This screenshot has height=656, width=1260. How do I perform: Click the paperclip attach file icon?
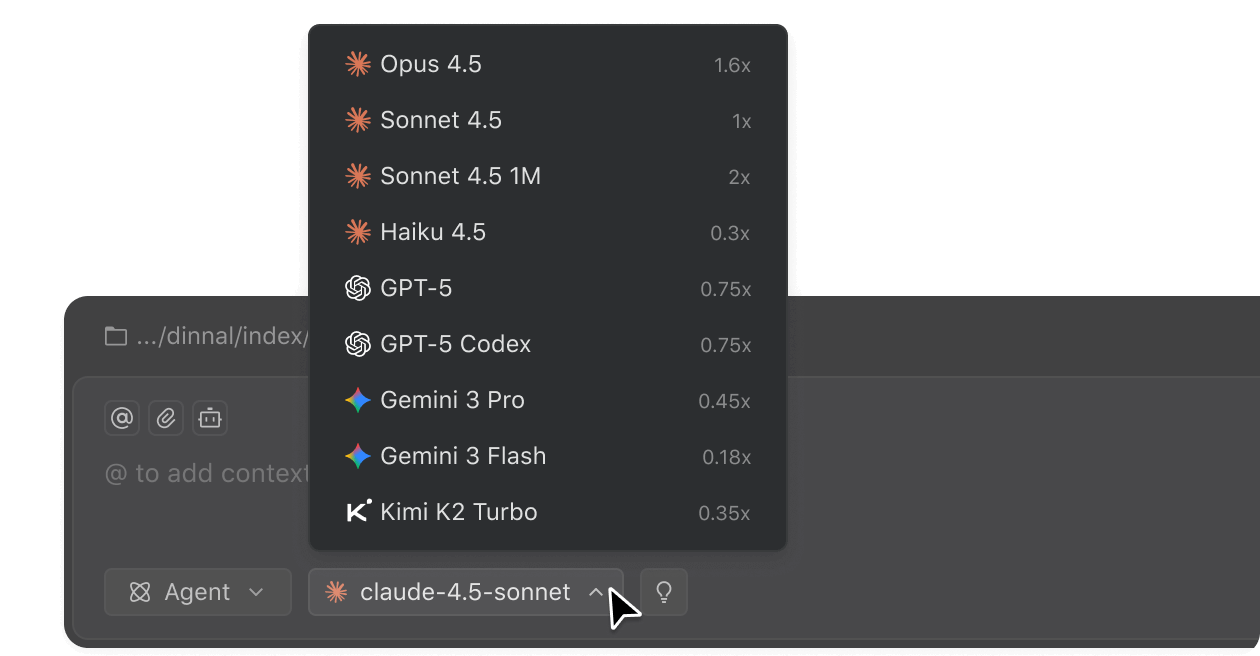coord(166,418)
